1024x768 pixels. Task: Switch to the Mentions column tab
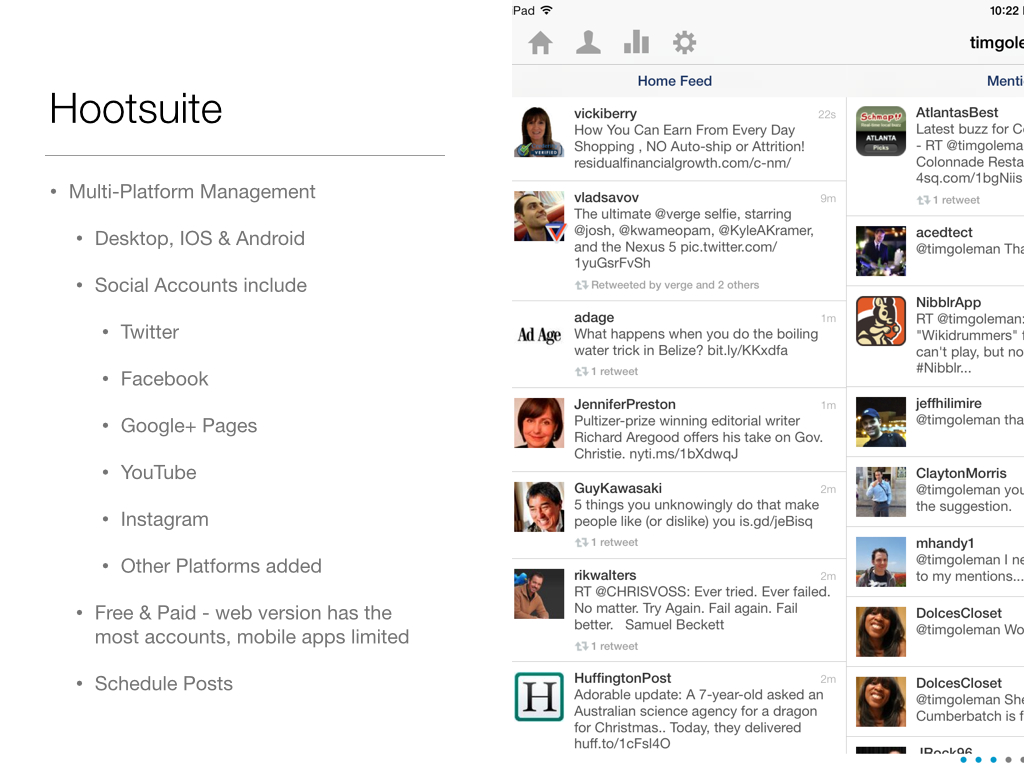[1004, 81]
